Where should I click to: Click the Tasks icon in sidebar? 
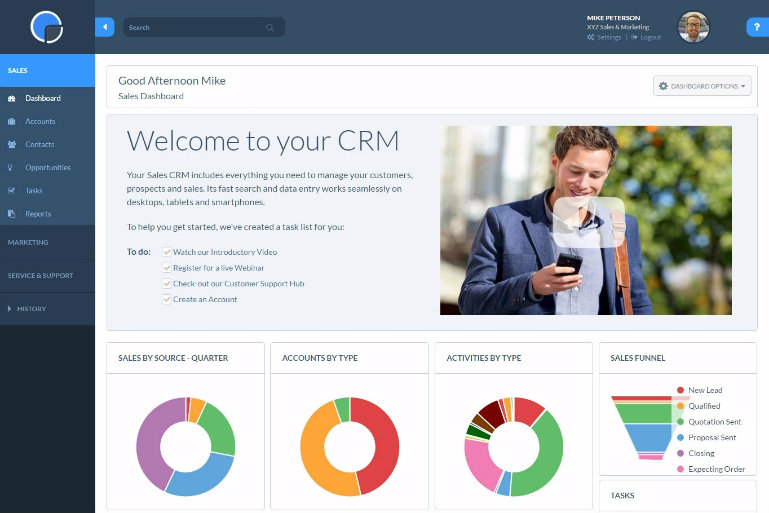pos(11,190)
